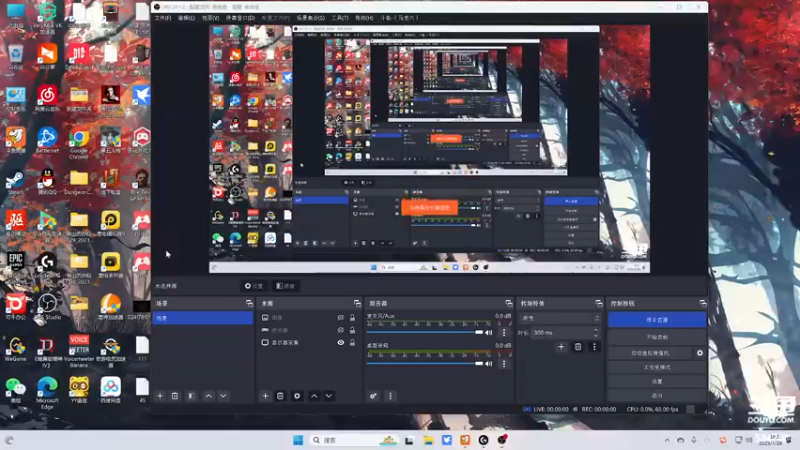Click Exit button in Controls panel

[x=657, y=395]
